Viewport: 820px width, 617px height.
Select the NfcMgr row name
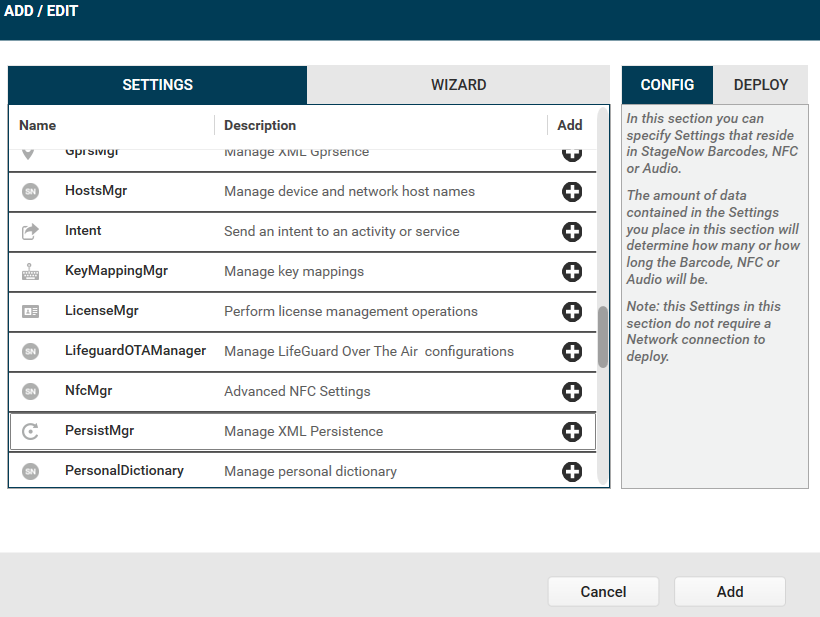88,391
